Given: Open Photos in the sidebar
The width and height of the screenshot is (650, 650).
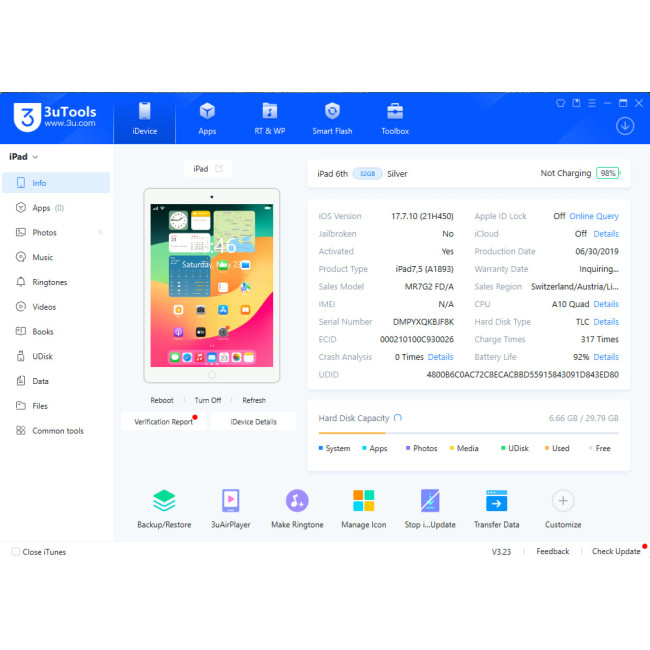Looking at the screenshot, I should (x=56, y=233).
